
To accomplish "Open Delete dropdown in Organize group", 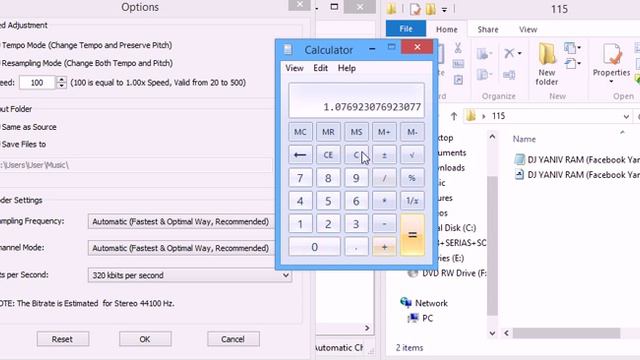I will pyautogui.click(x=520, y=53).
